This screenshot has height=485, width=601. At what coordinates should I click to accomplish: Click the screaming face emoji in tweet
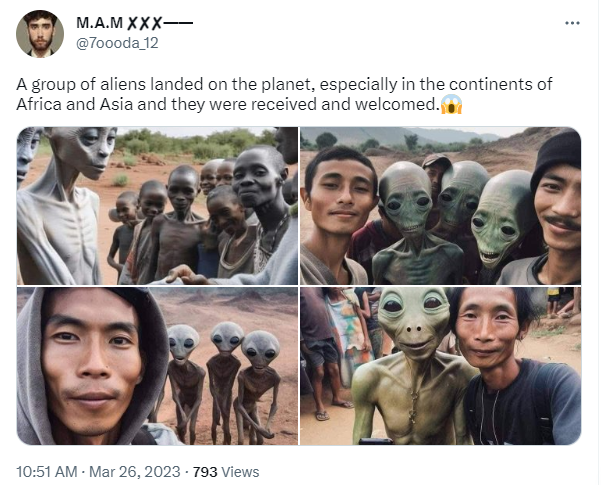452,104
